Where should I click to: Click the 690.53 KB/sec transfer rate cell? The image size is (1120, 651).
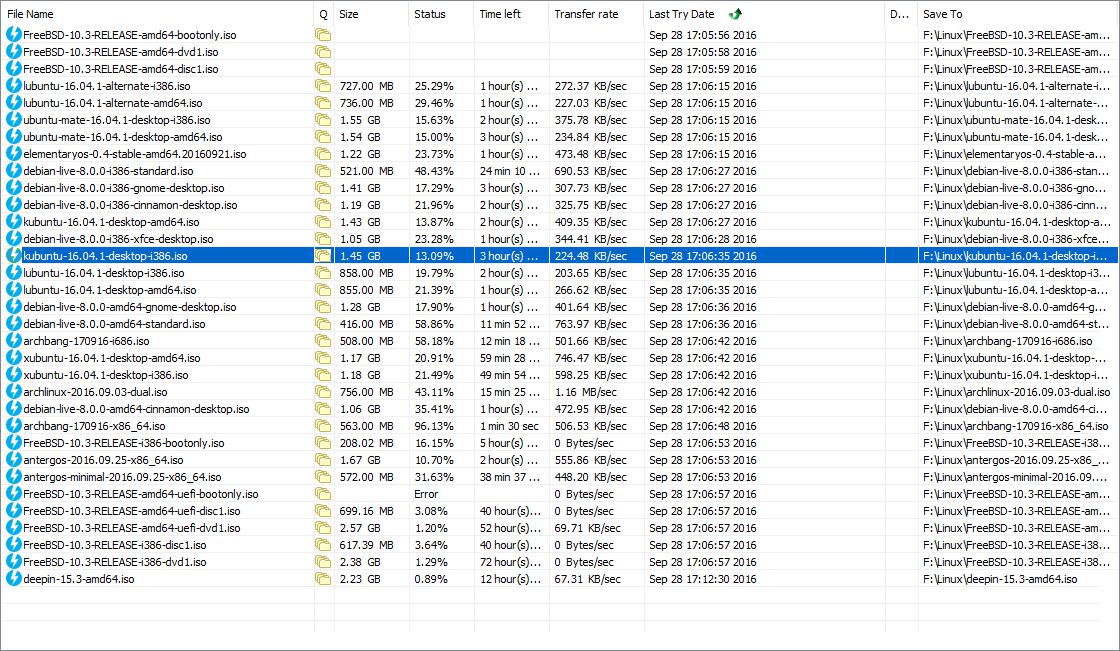click(x=591, y=171)
